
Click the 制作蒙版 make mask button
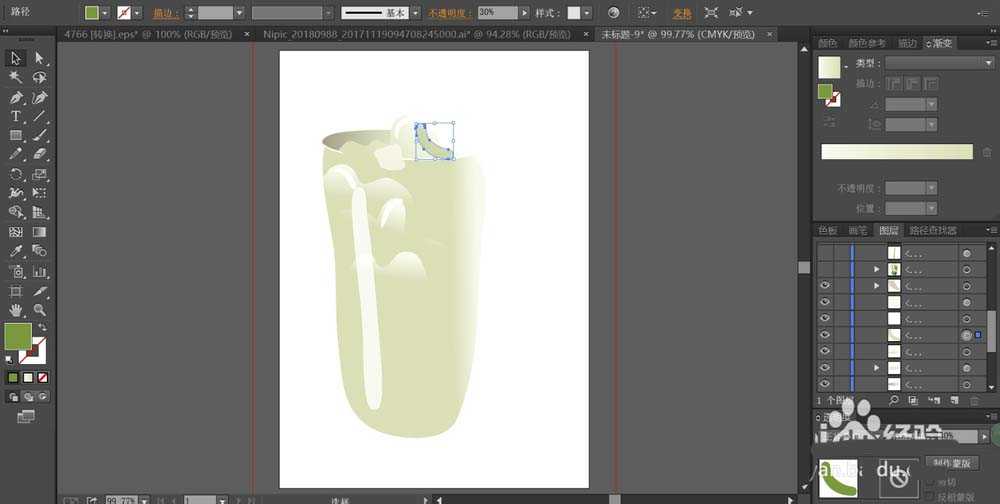coord(951,462)
